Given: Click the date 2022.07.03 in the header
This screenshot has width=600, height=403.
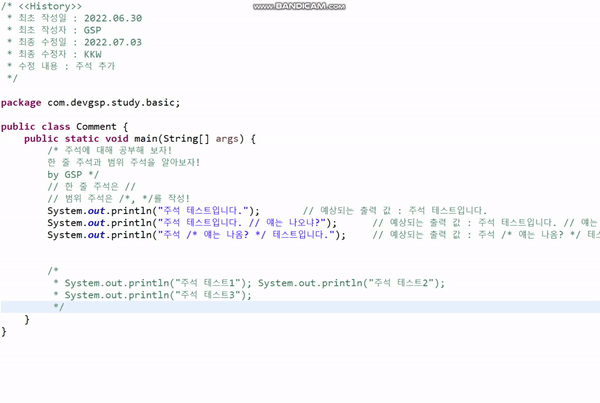Looking at the screenshot, I should point(113,42).
